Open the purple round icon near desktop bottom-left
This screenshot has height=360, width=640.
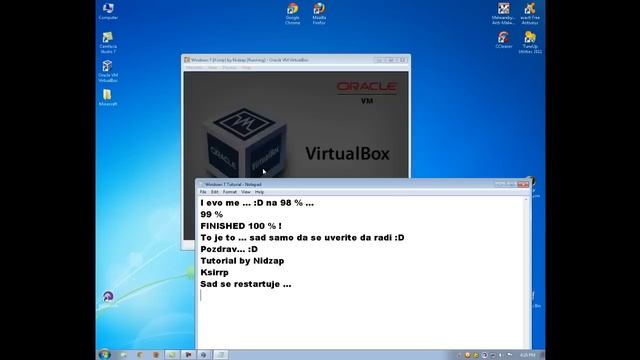click(x=108, y=297)
